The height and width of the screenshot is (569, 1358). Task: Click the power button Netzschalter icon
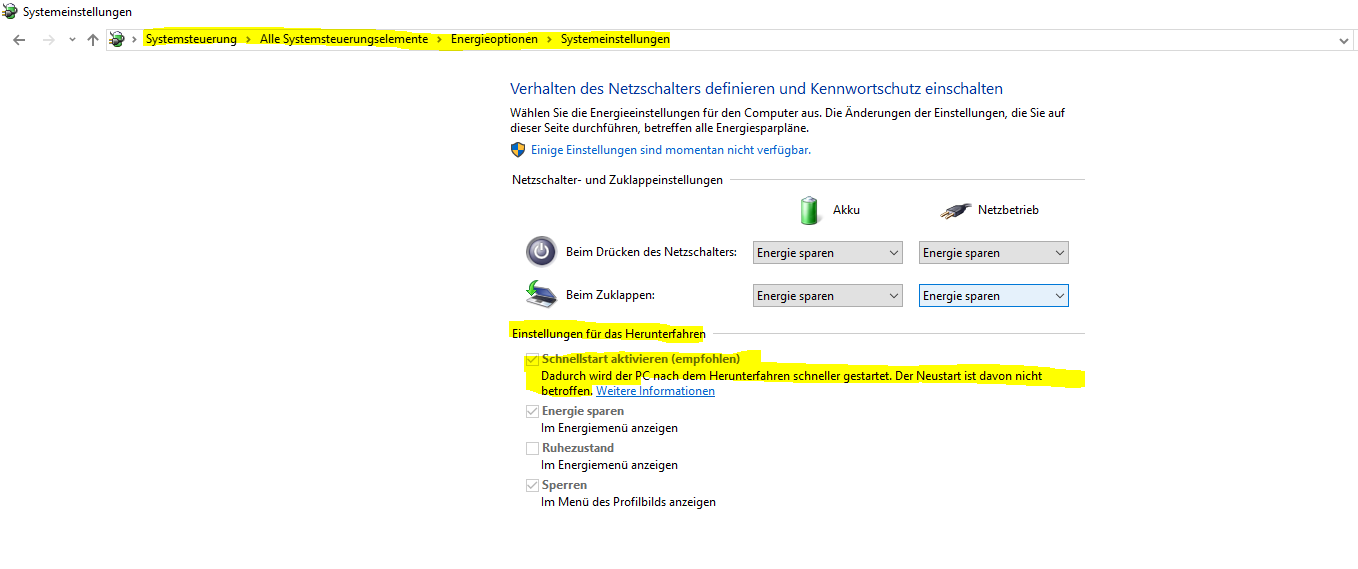[541, 252]
